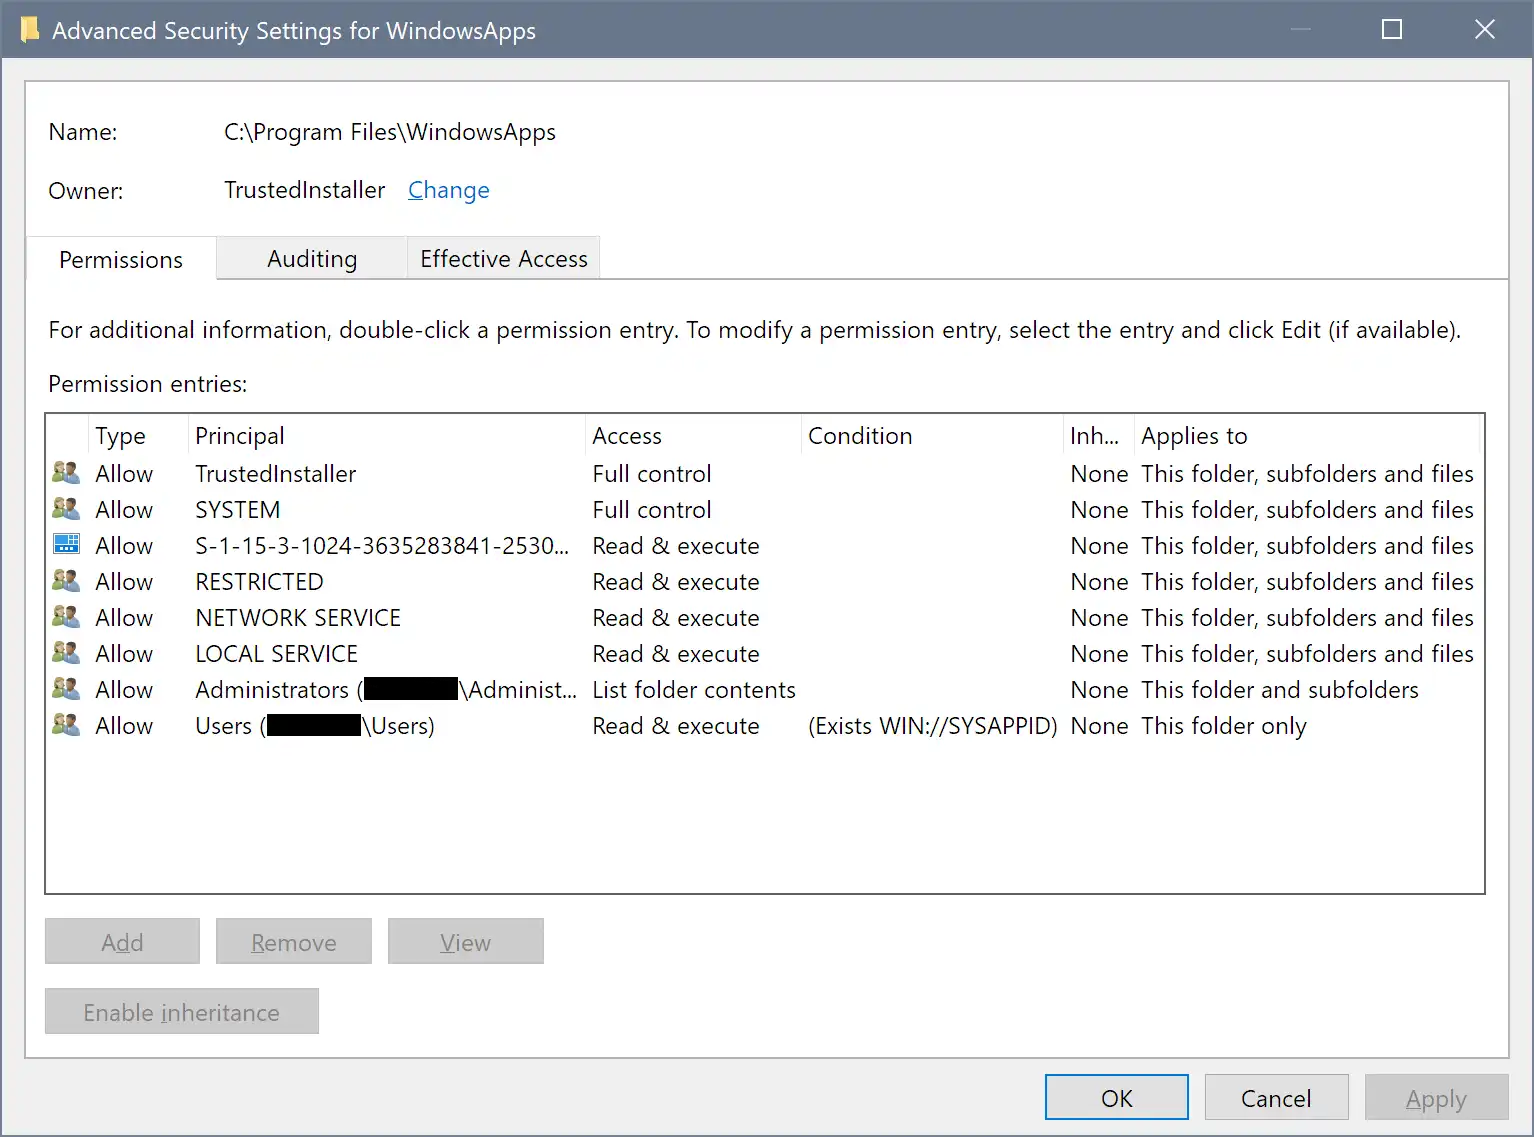Click the app package tile icon for S-1-15 entry
The width and height of the screenshot is (1534, 1137).
point(65,544)
